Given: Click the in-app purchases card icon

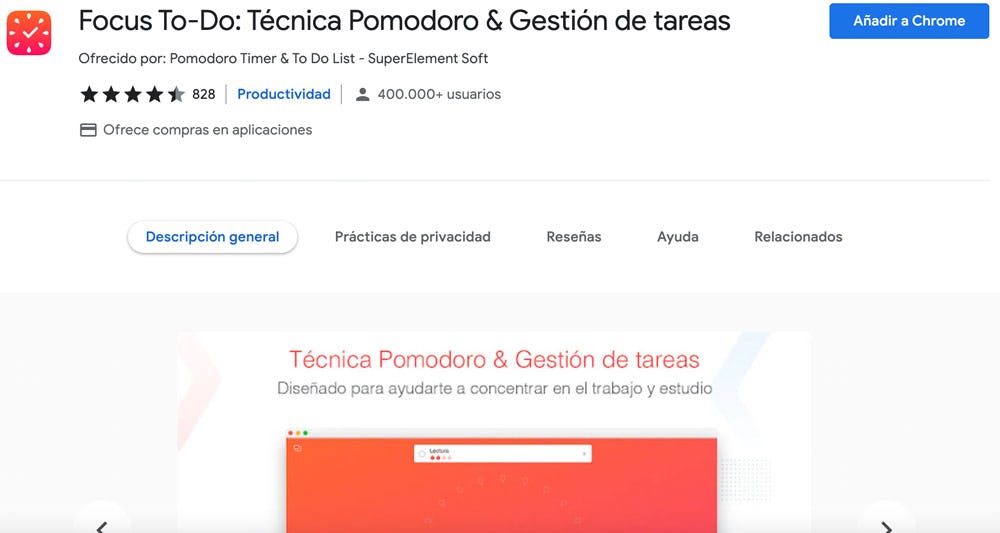Looking at the screenshot, I should click(88, 130).
